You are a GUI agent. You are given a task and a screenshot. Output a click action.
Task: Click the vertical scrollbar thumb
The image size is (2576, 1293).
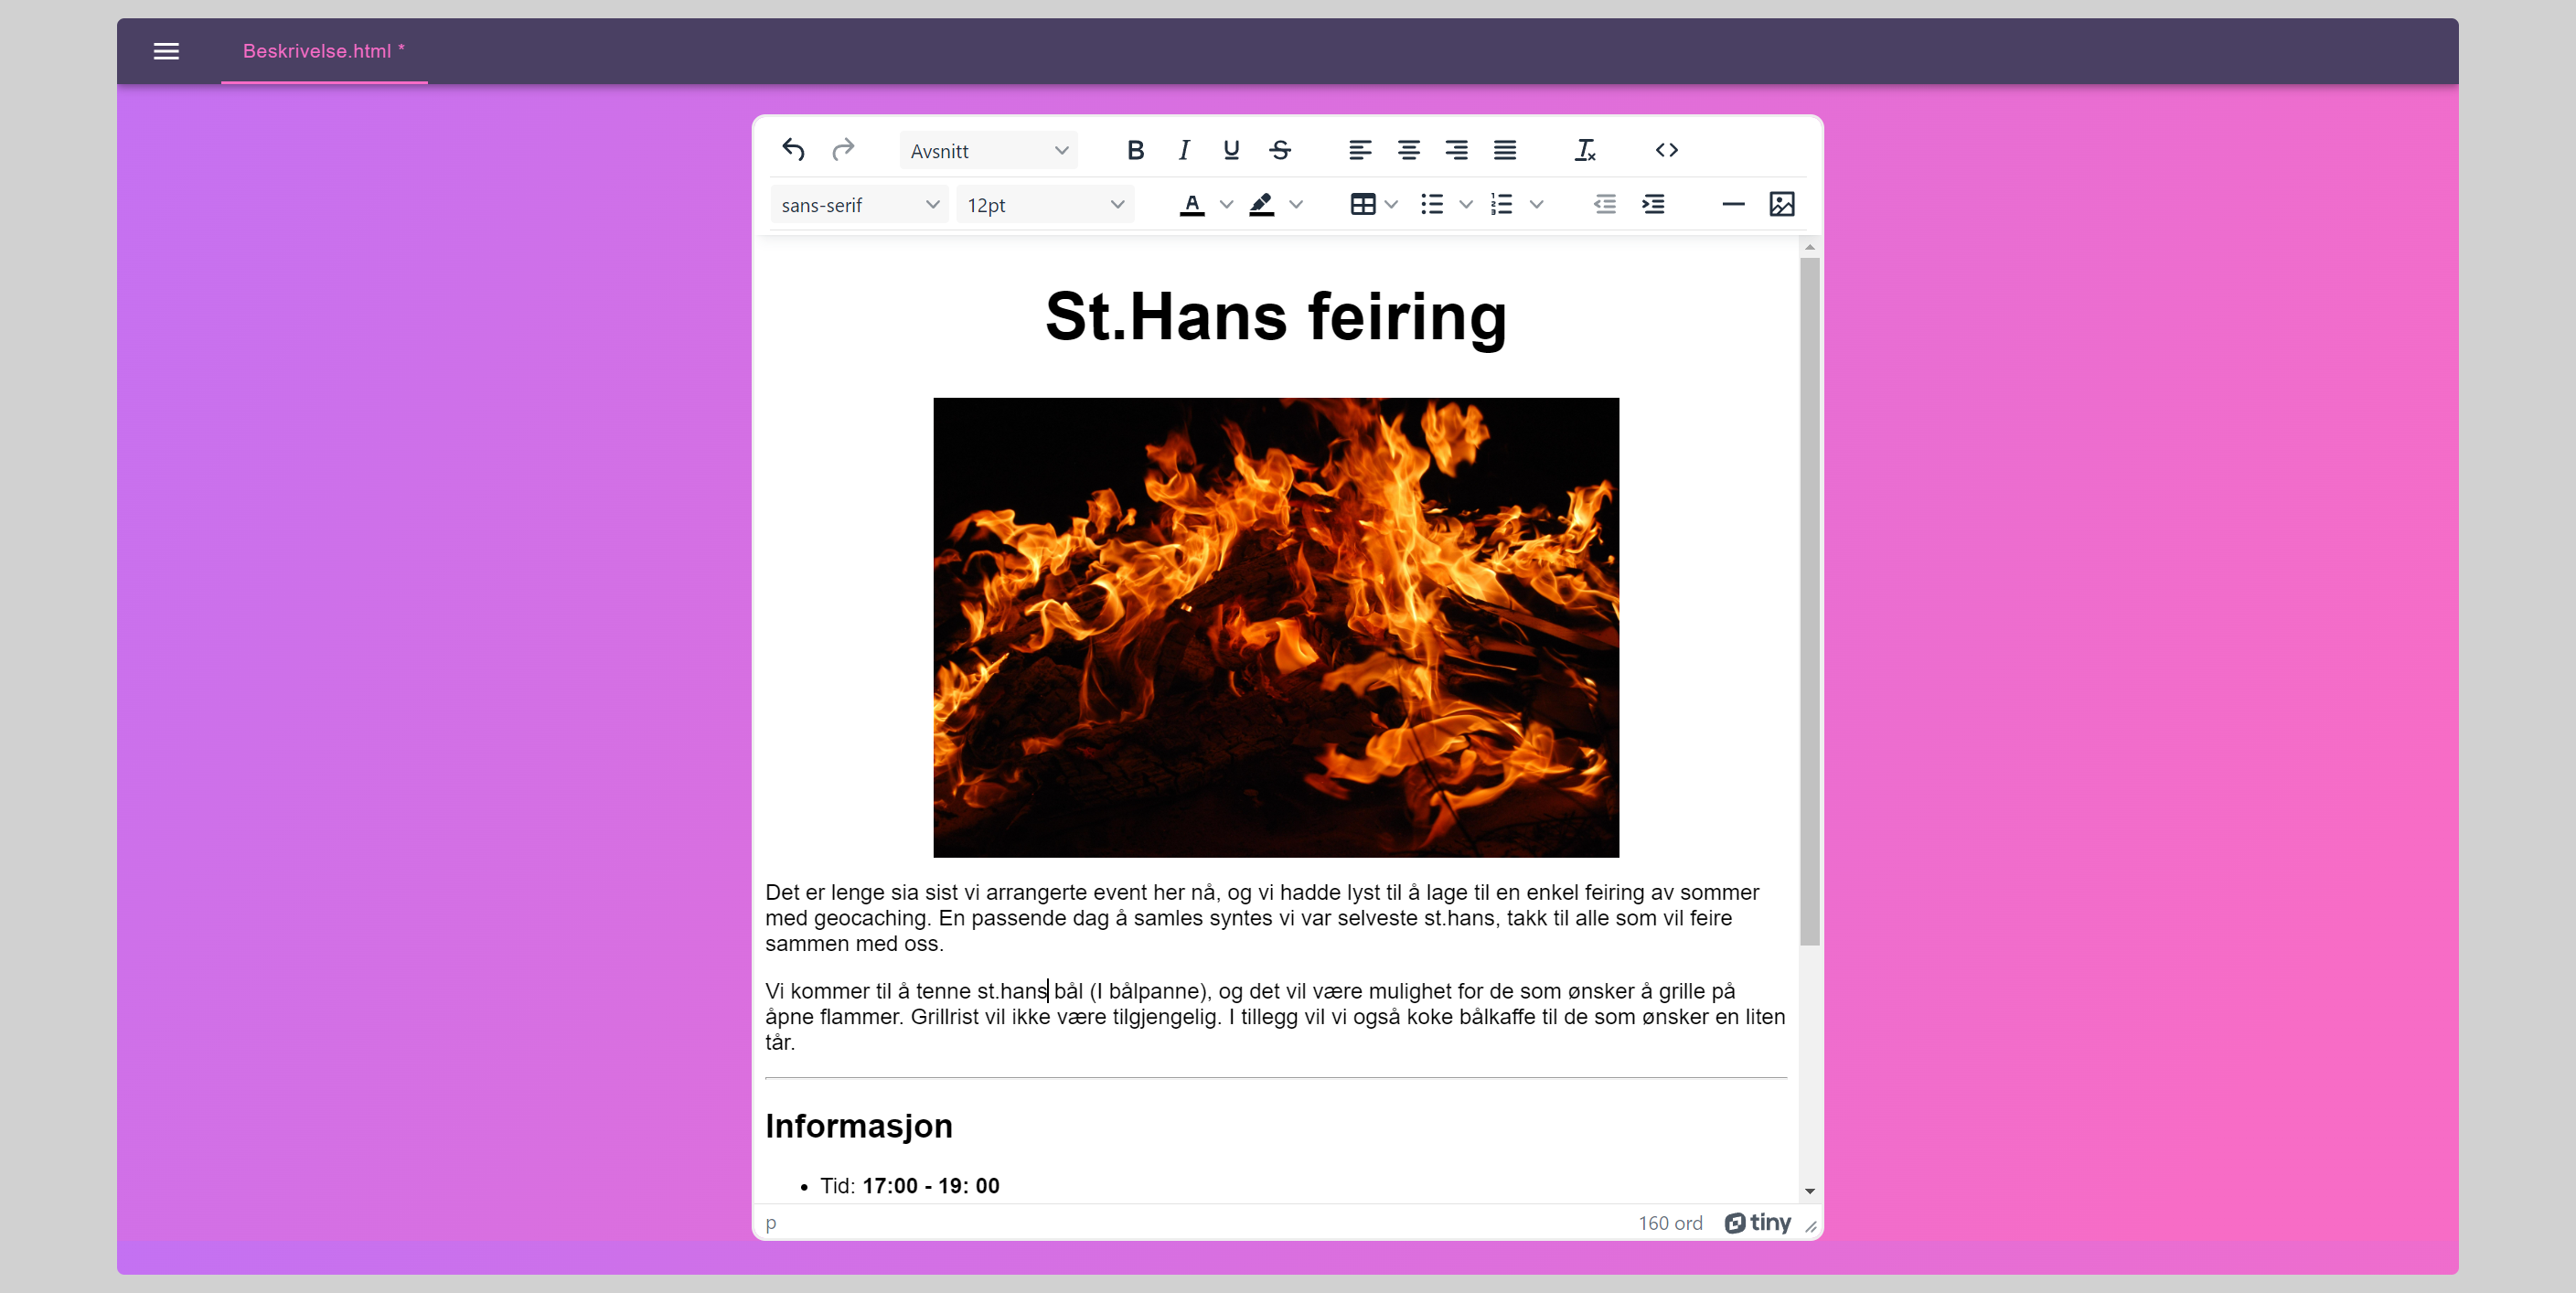(1809, 601)
